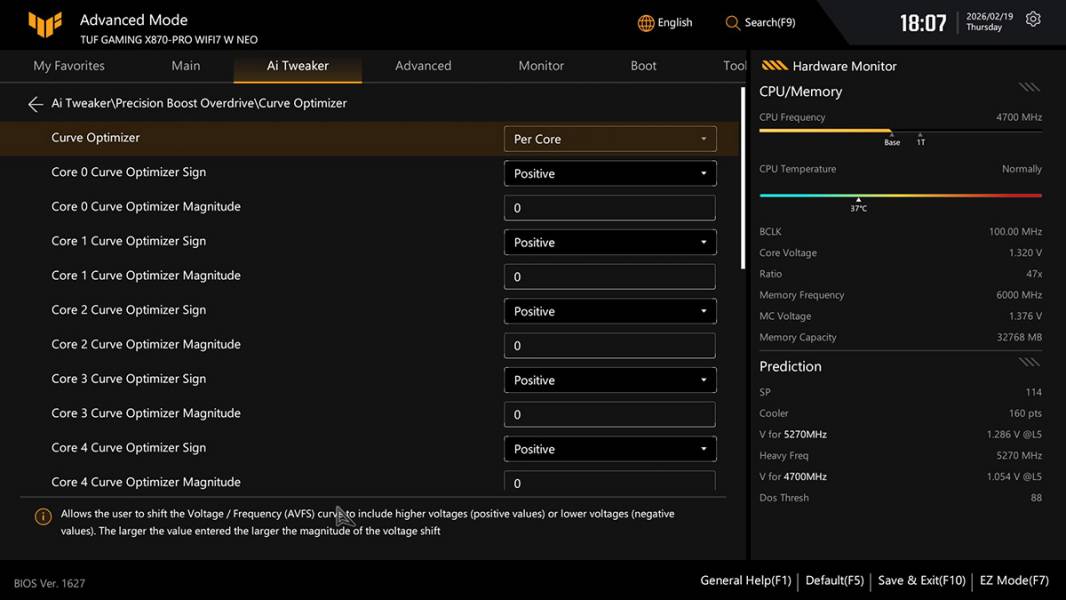Click the info icon beside help text
Screen dimensions: 1066x600
pos(43,517)
